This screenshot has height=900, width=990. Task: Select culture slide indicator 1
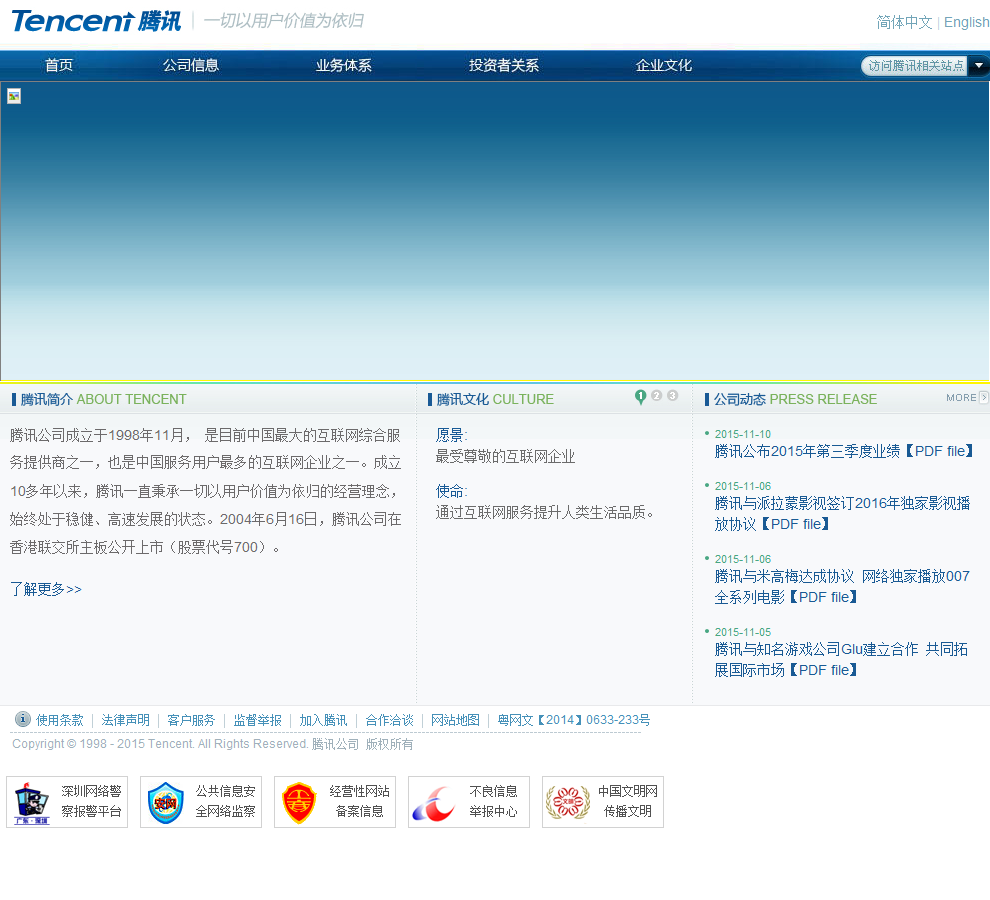click(640, 397)
